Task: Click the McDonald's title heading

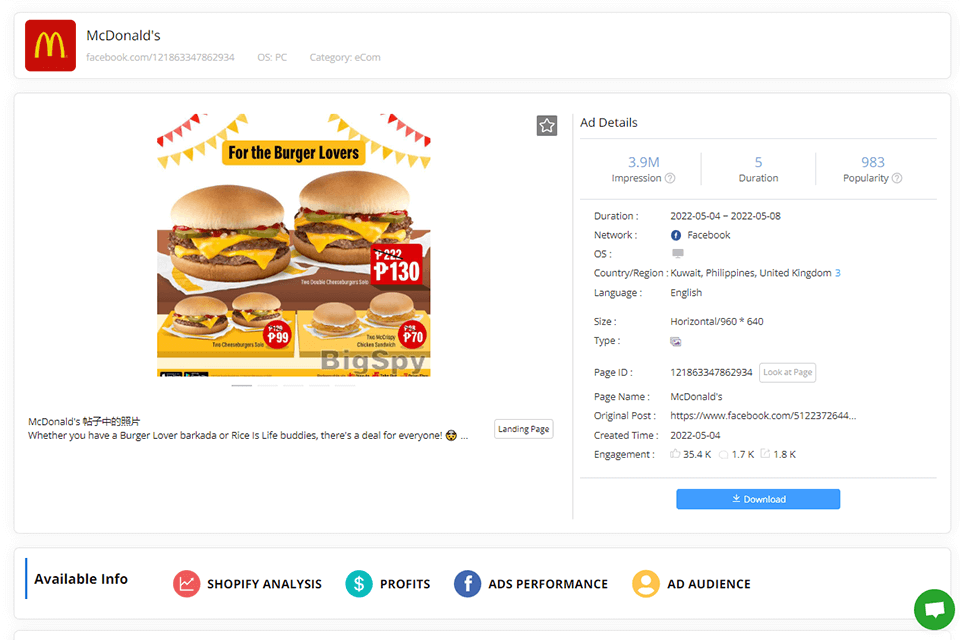Action: click(123, 36)
